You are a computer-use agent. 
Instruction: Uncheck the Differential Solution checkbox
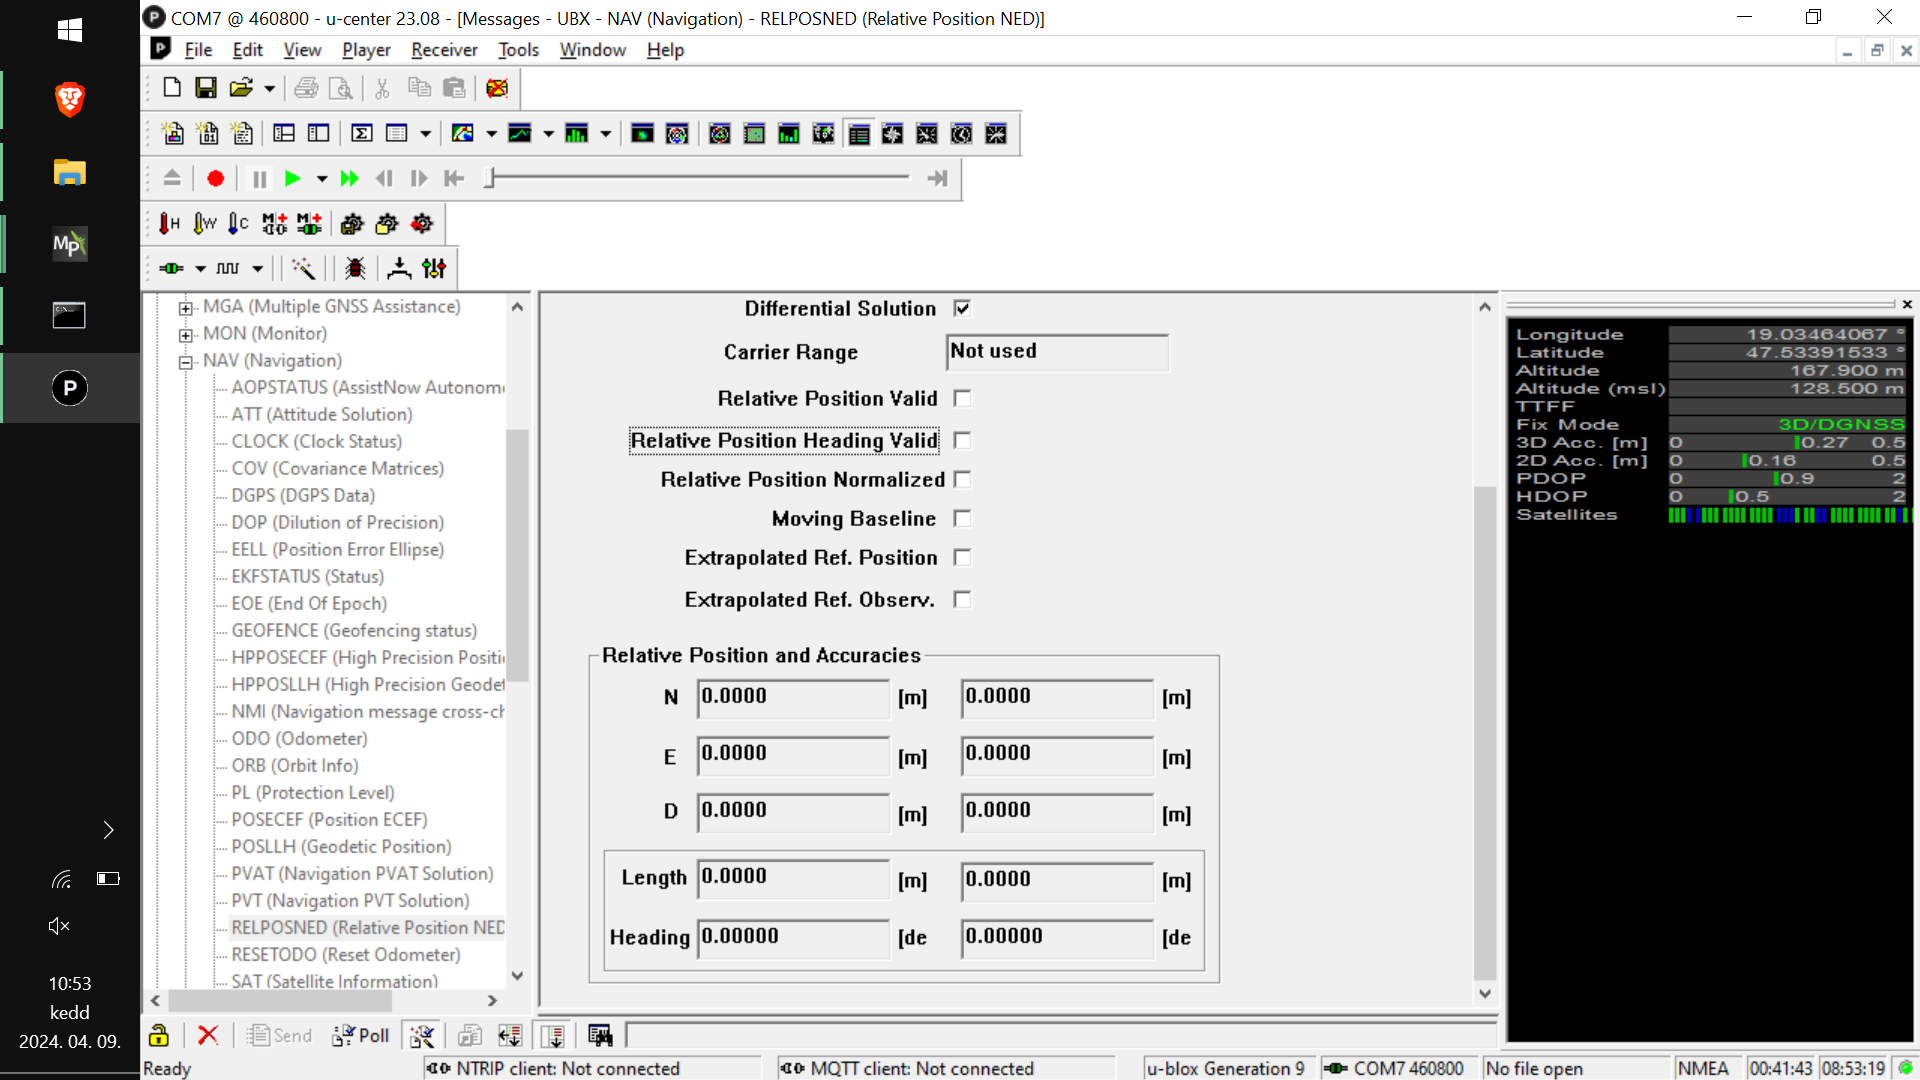(962, 308)
